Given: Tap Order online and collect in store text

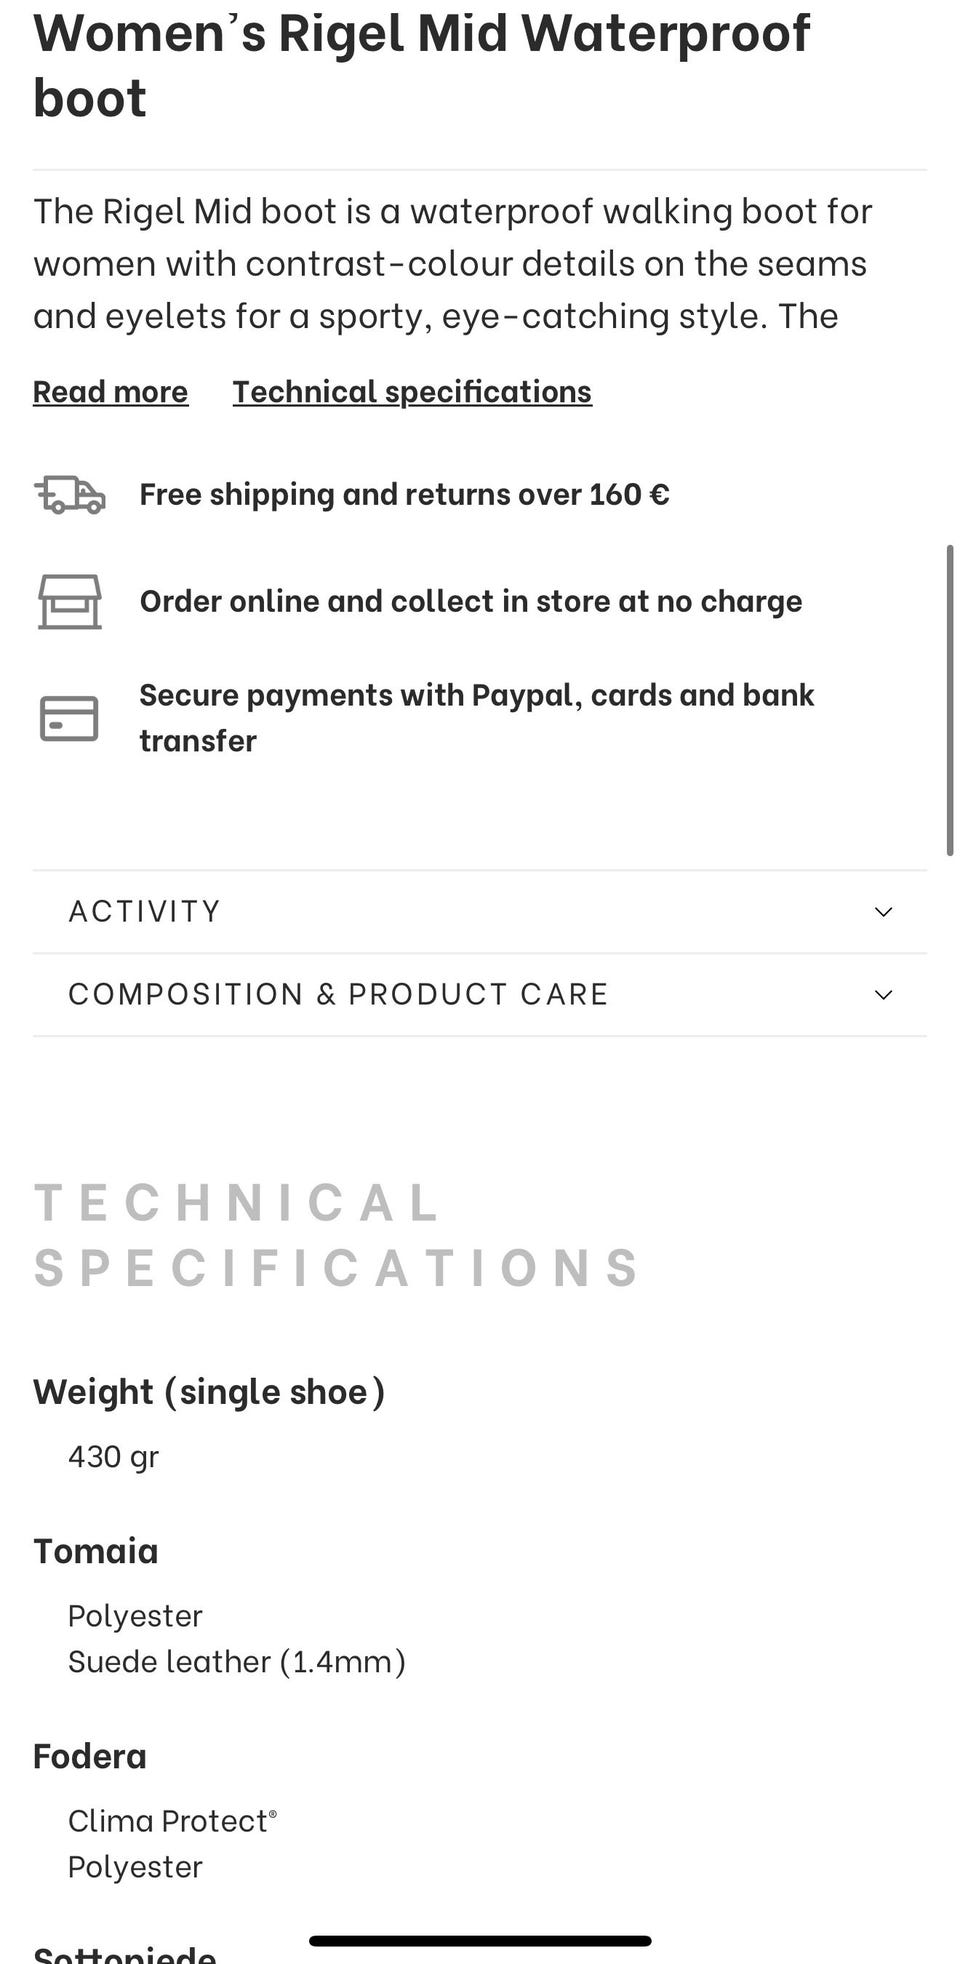Looking at the screenshot, I should [470, 601].
